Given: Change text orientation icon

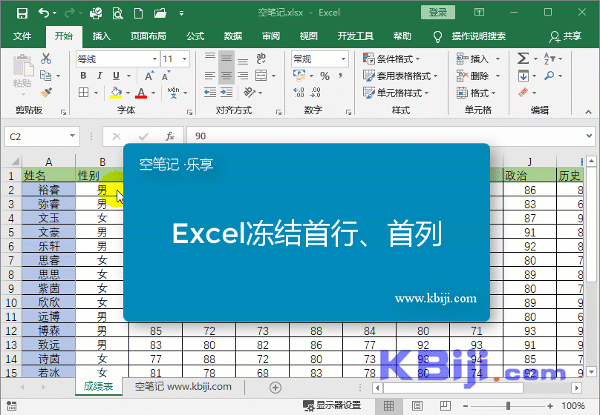Looking at the screenshot, I should coord(249,92).
